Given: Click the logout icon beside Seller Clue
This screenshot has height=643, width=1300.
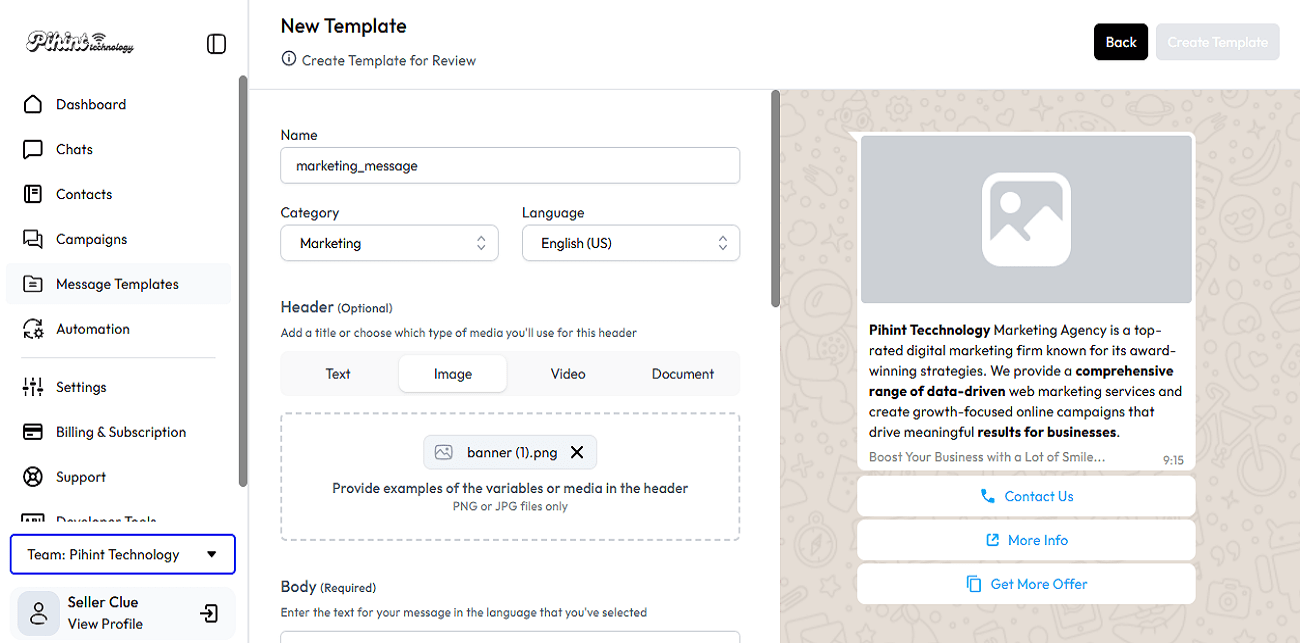Looking at the screenshot, I should click(209, 613).
